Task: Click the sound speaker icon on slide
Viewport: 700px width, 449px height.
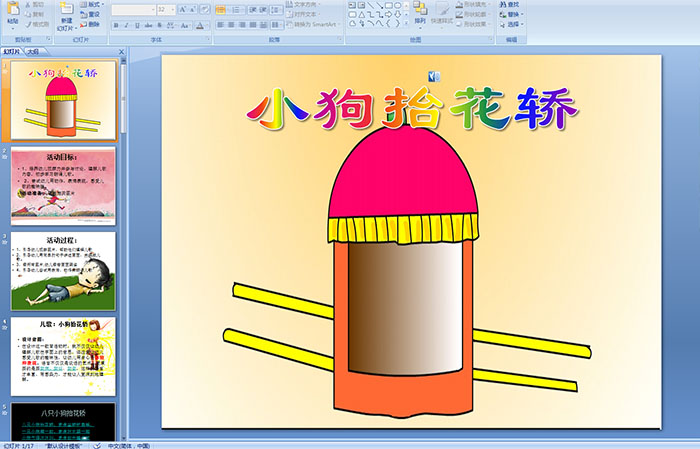Action: pos(434,77)
